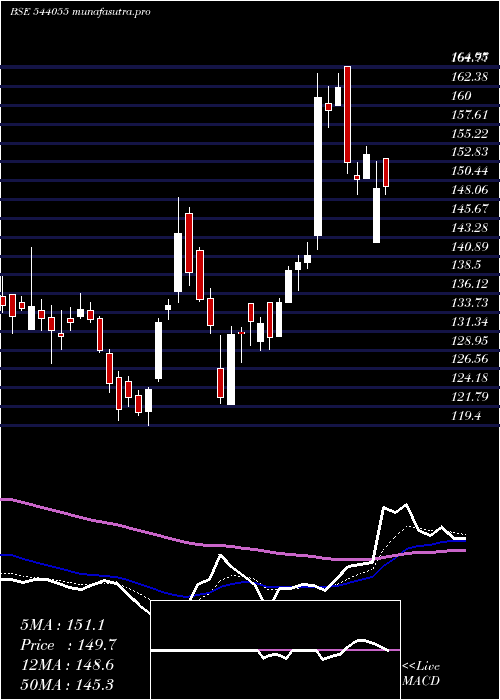
Task: Click the 155.22 price axis label
Action: (x=469, y=133)
